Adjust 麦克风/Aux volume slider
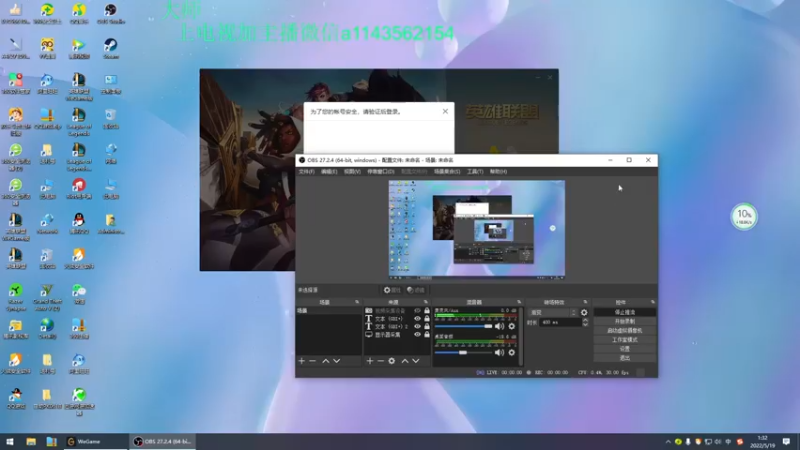 pos(463,326)
